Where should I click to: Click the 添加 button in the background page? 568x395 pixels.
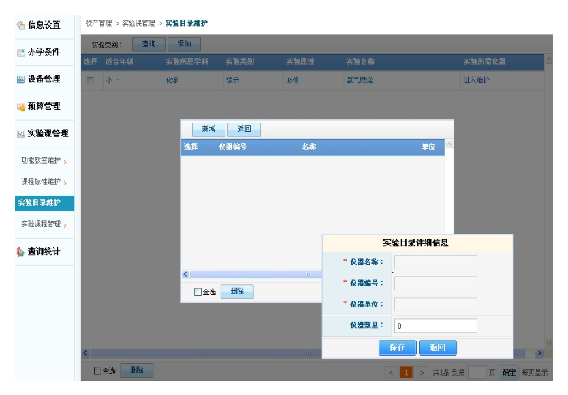click(184, 44)
